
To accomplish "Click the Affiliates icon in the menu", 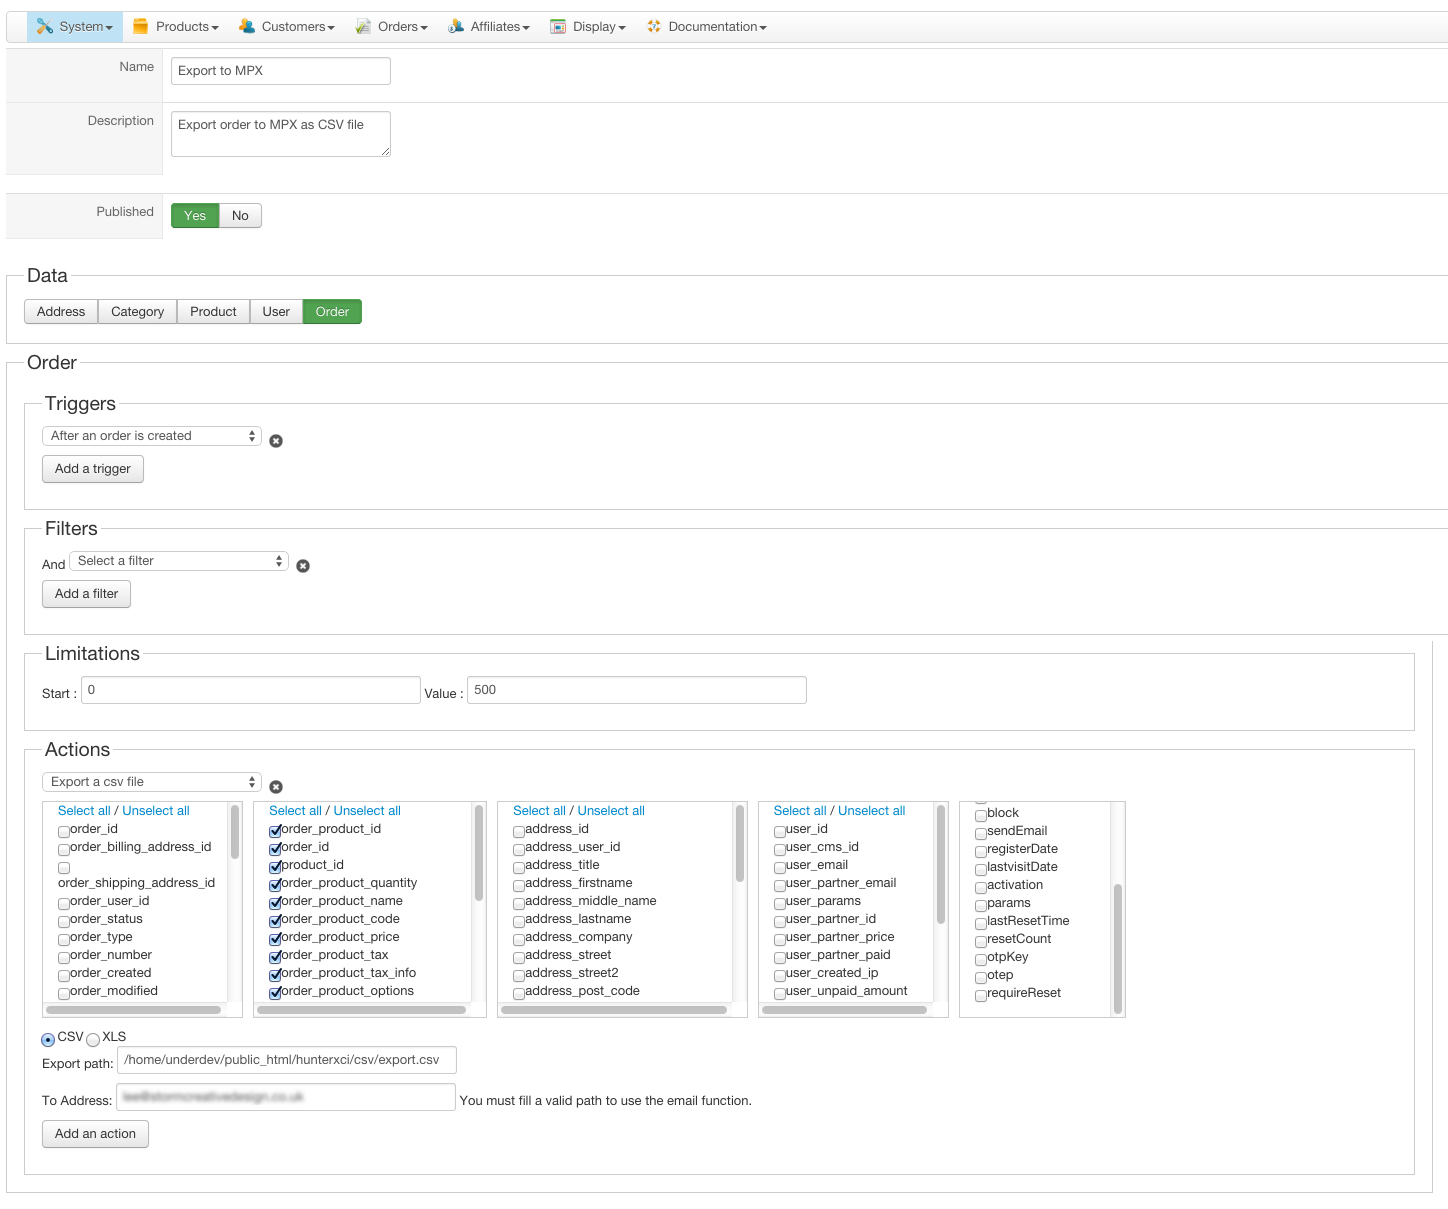I will point(456,27).
